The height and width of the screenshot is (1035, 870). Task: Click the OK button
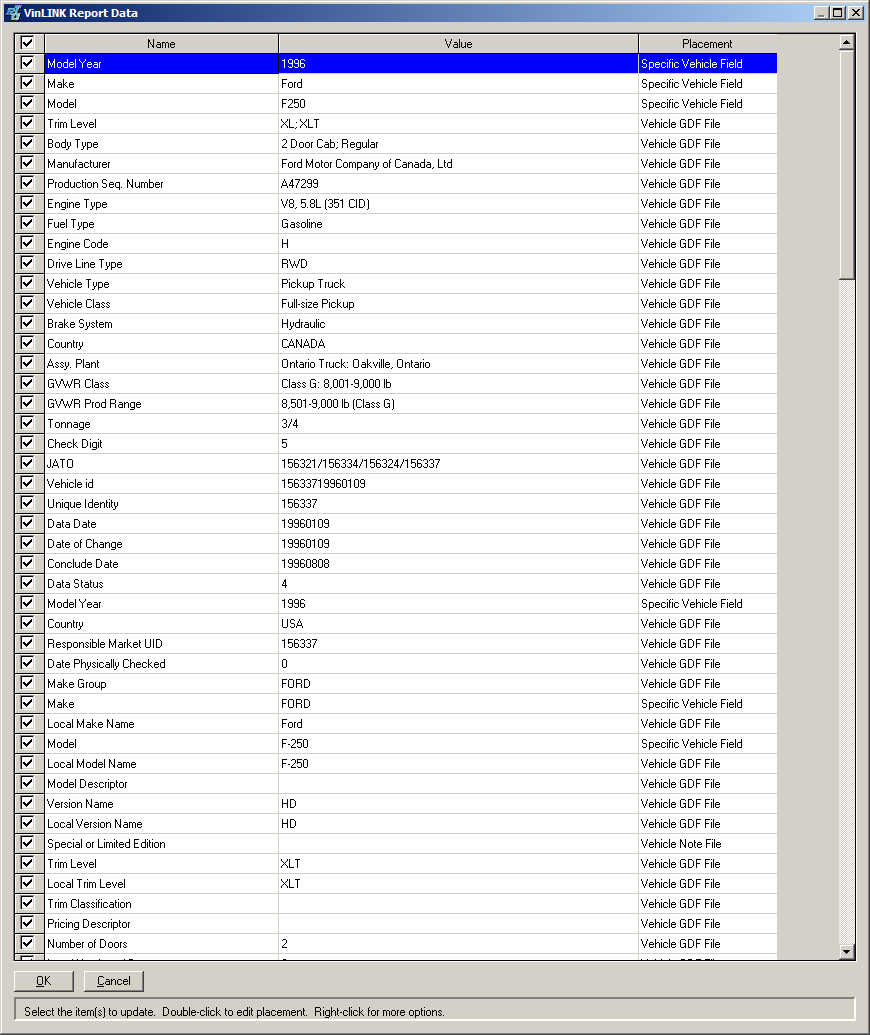coord(43,981)
